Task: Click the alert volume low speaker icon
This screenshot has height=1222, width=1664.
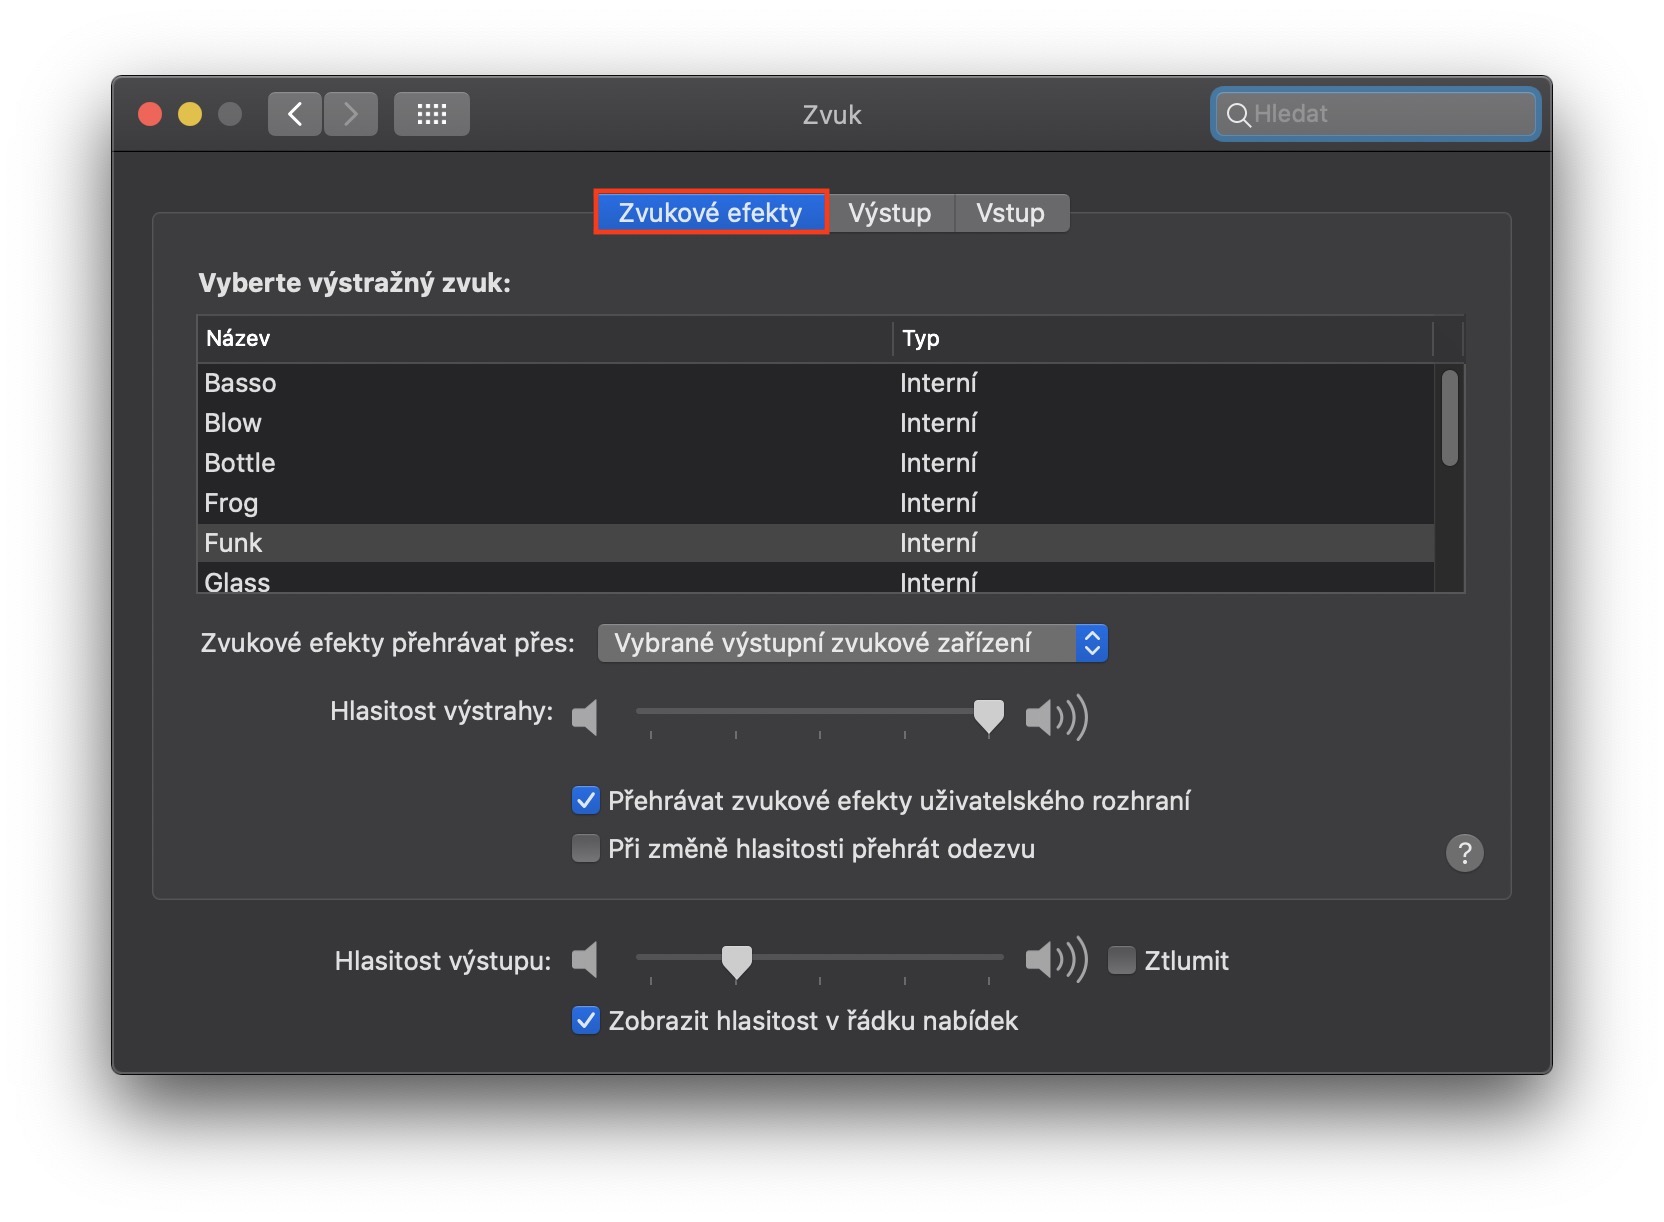Action: (585, 717)
